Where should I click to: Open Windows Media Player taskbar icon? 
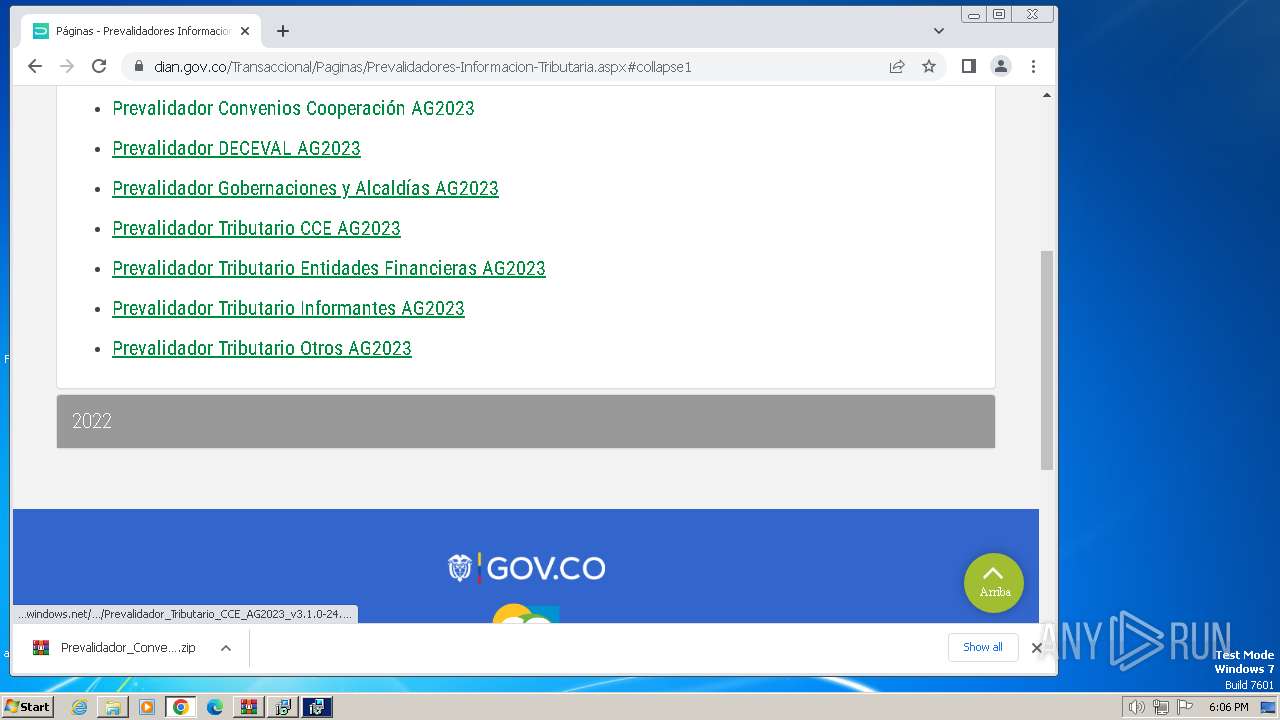coord(147,707)
